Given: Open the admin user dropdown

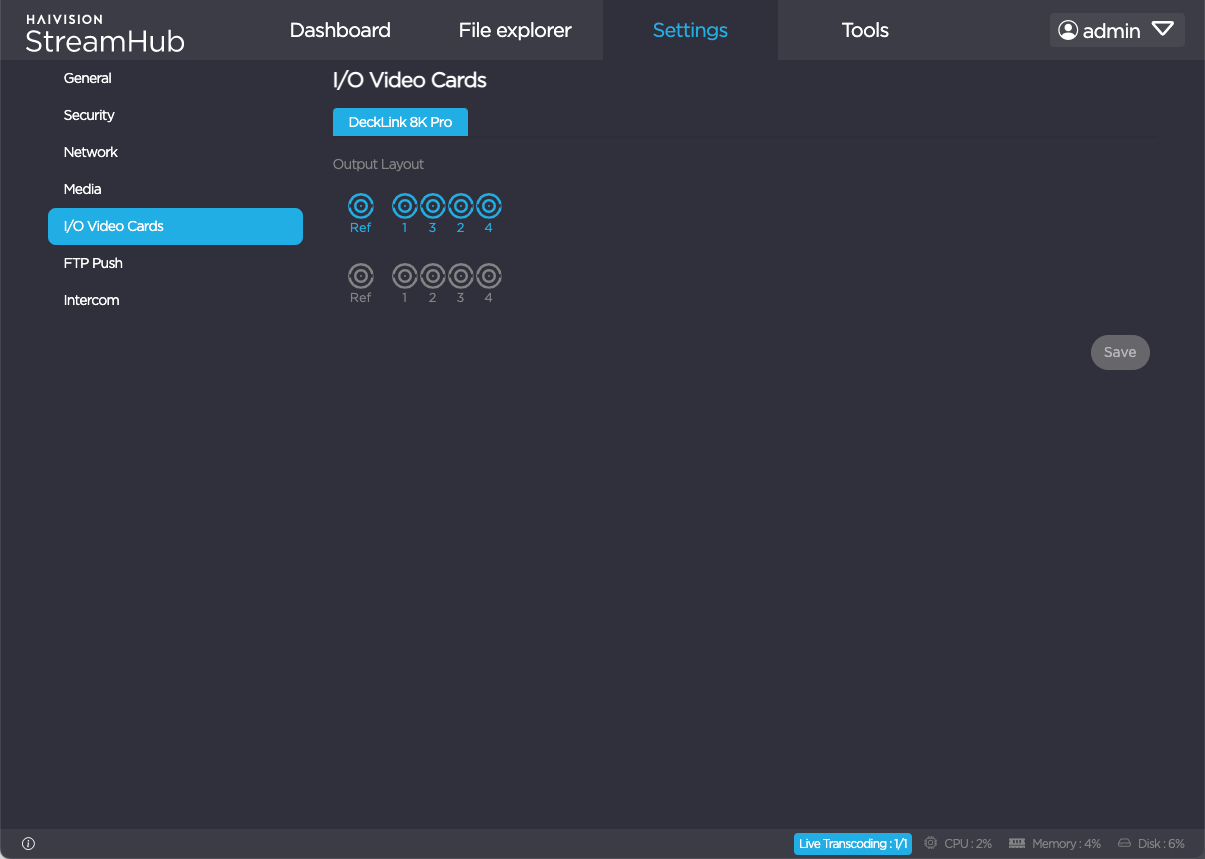Looking at the screenshot, I should [1163, 29].
